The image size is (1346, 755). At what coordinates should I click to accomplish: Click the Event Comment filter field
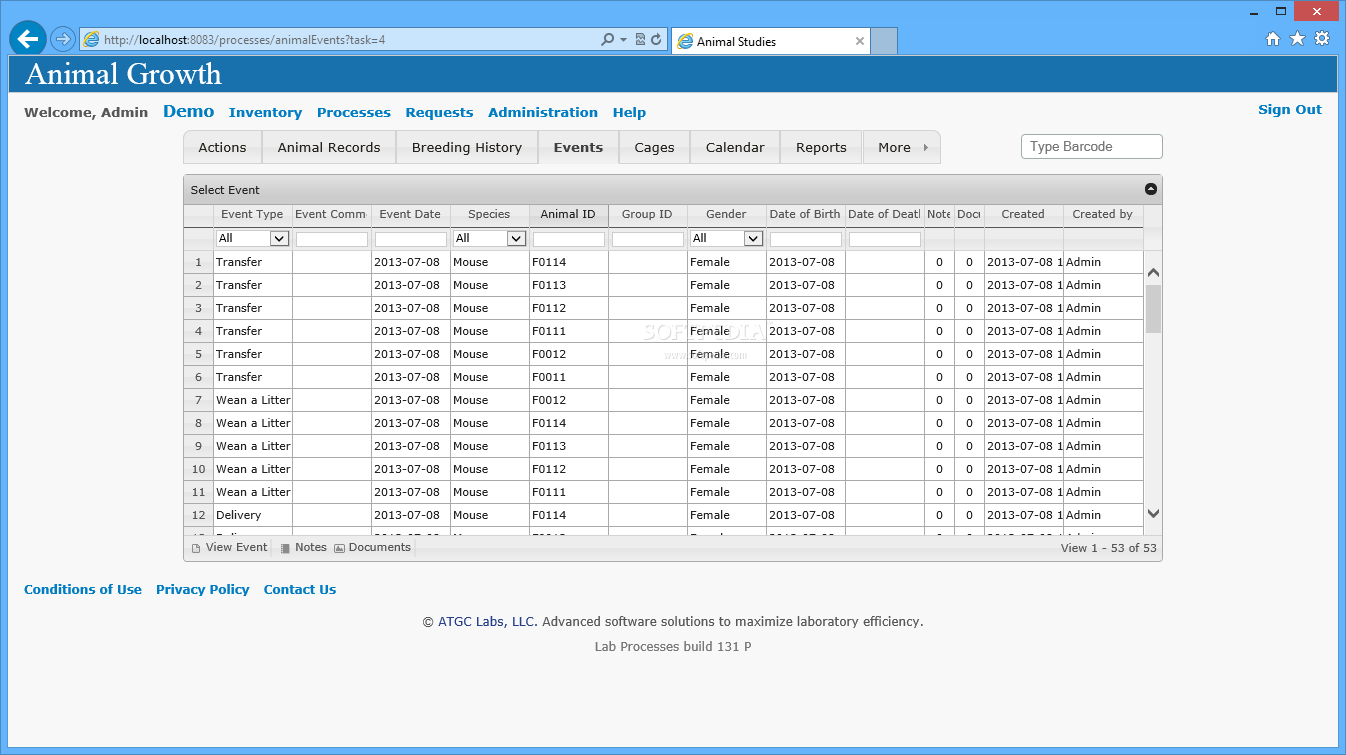[x=332, y=239]
